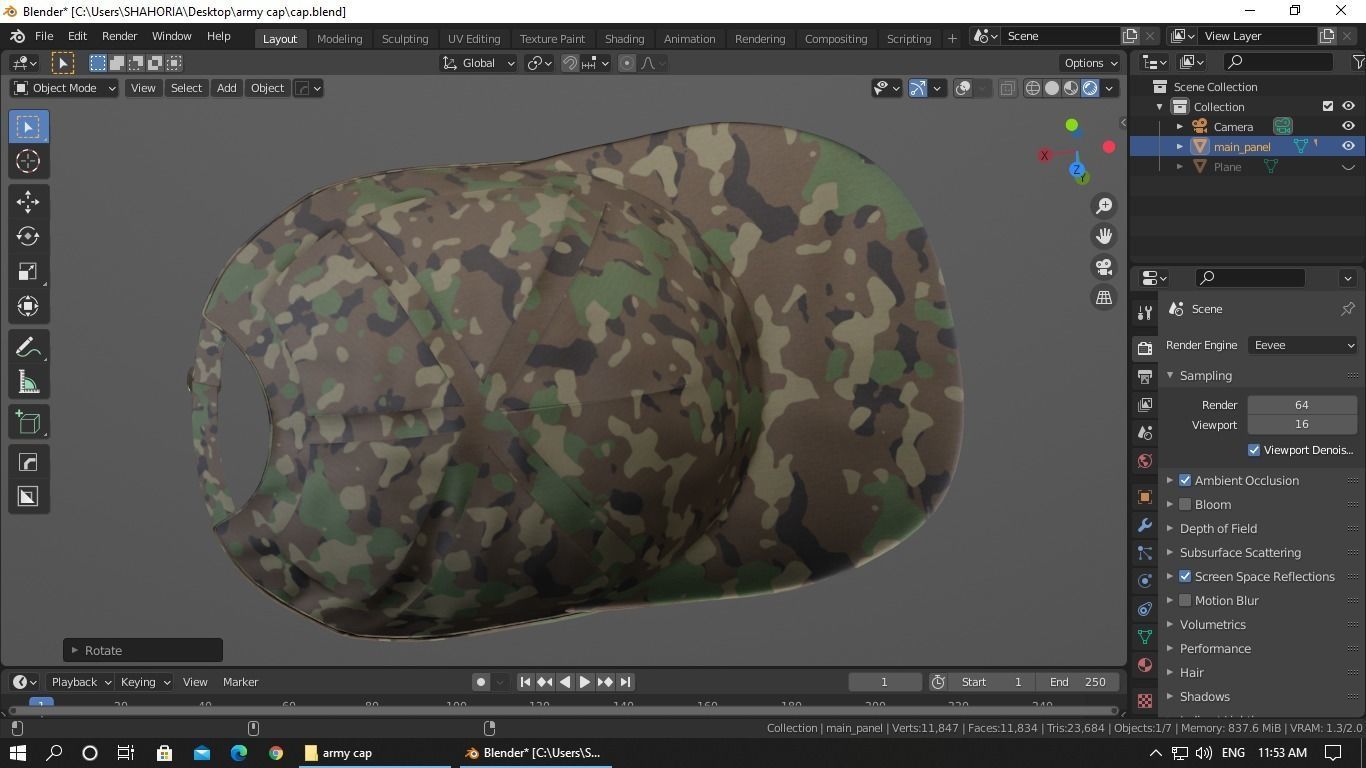Activate the Scale tool
This screenshot has height=768, width=1366.
pos(28,271)
